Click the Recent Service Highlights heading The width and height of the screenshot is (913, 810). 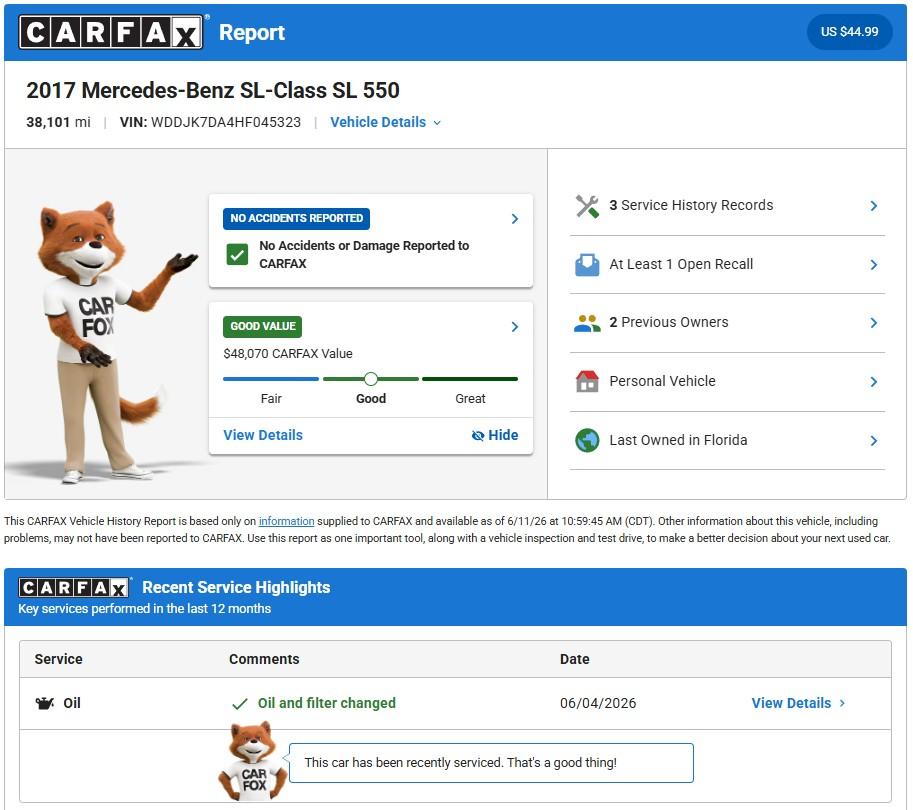236,587
